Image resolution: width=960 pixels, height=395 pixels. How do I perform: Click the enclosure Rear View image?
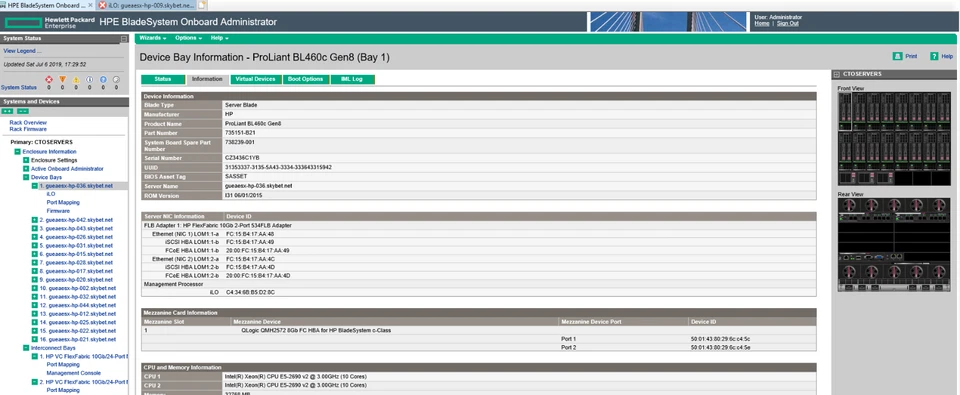[x=894, y=245]
